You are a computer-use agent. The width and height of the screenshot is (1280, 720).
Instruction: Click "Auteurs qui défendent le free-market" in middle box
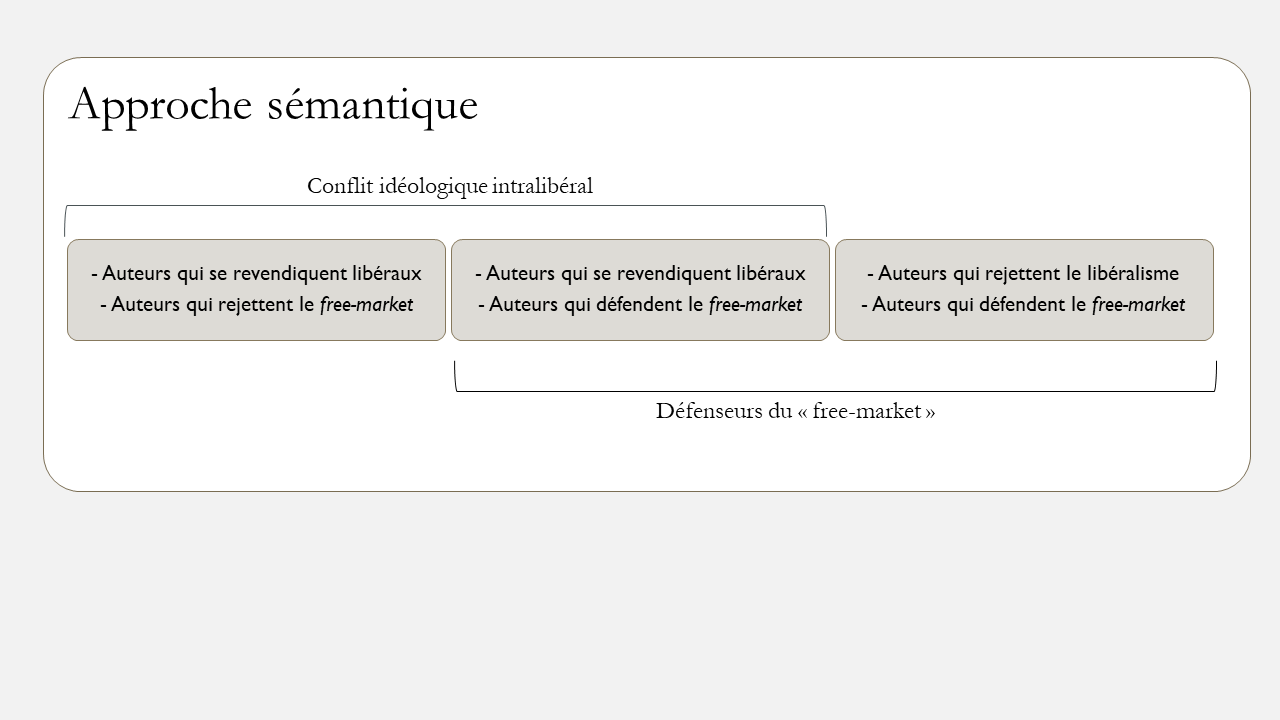click(640, 304)
